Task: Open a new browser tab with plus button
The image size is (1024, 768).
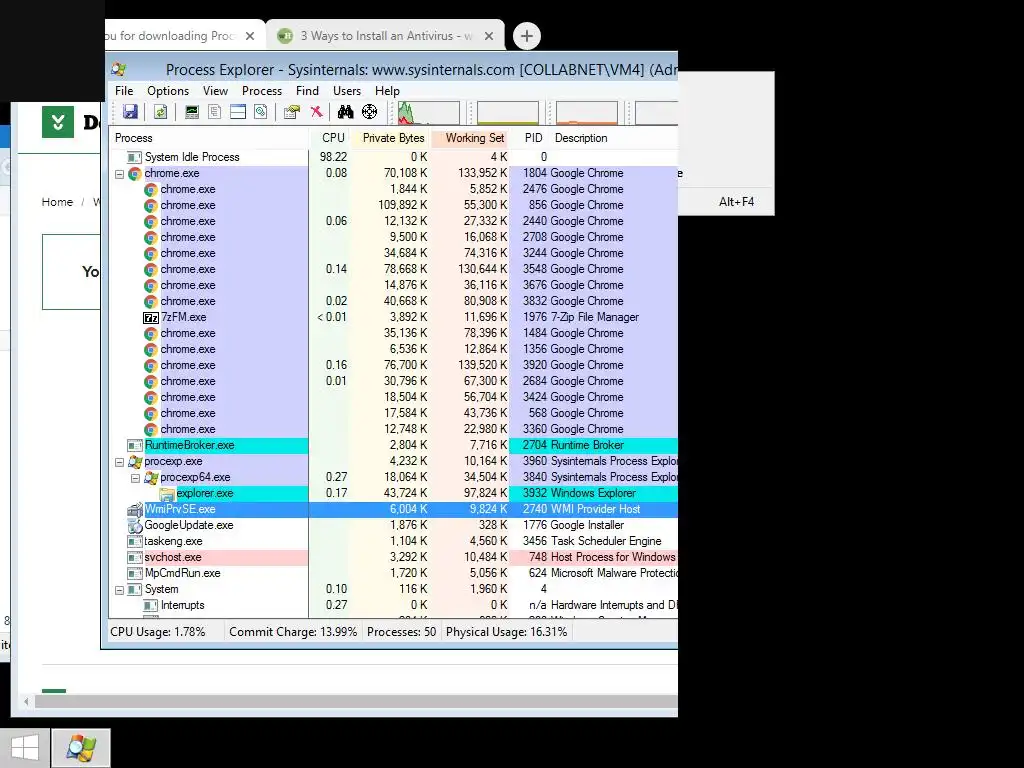Action: click(526, 36)
